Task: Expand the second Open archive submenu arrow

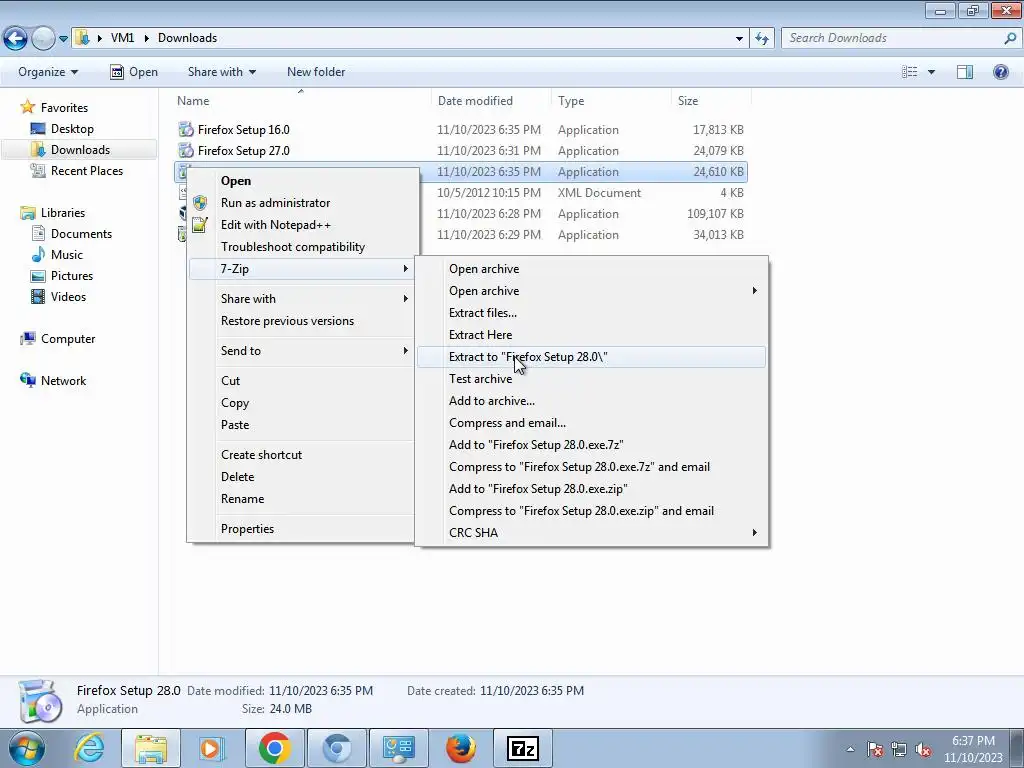Action: 754,291
